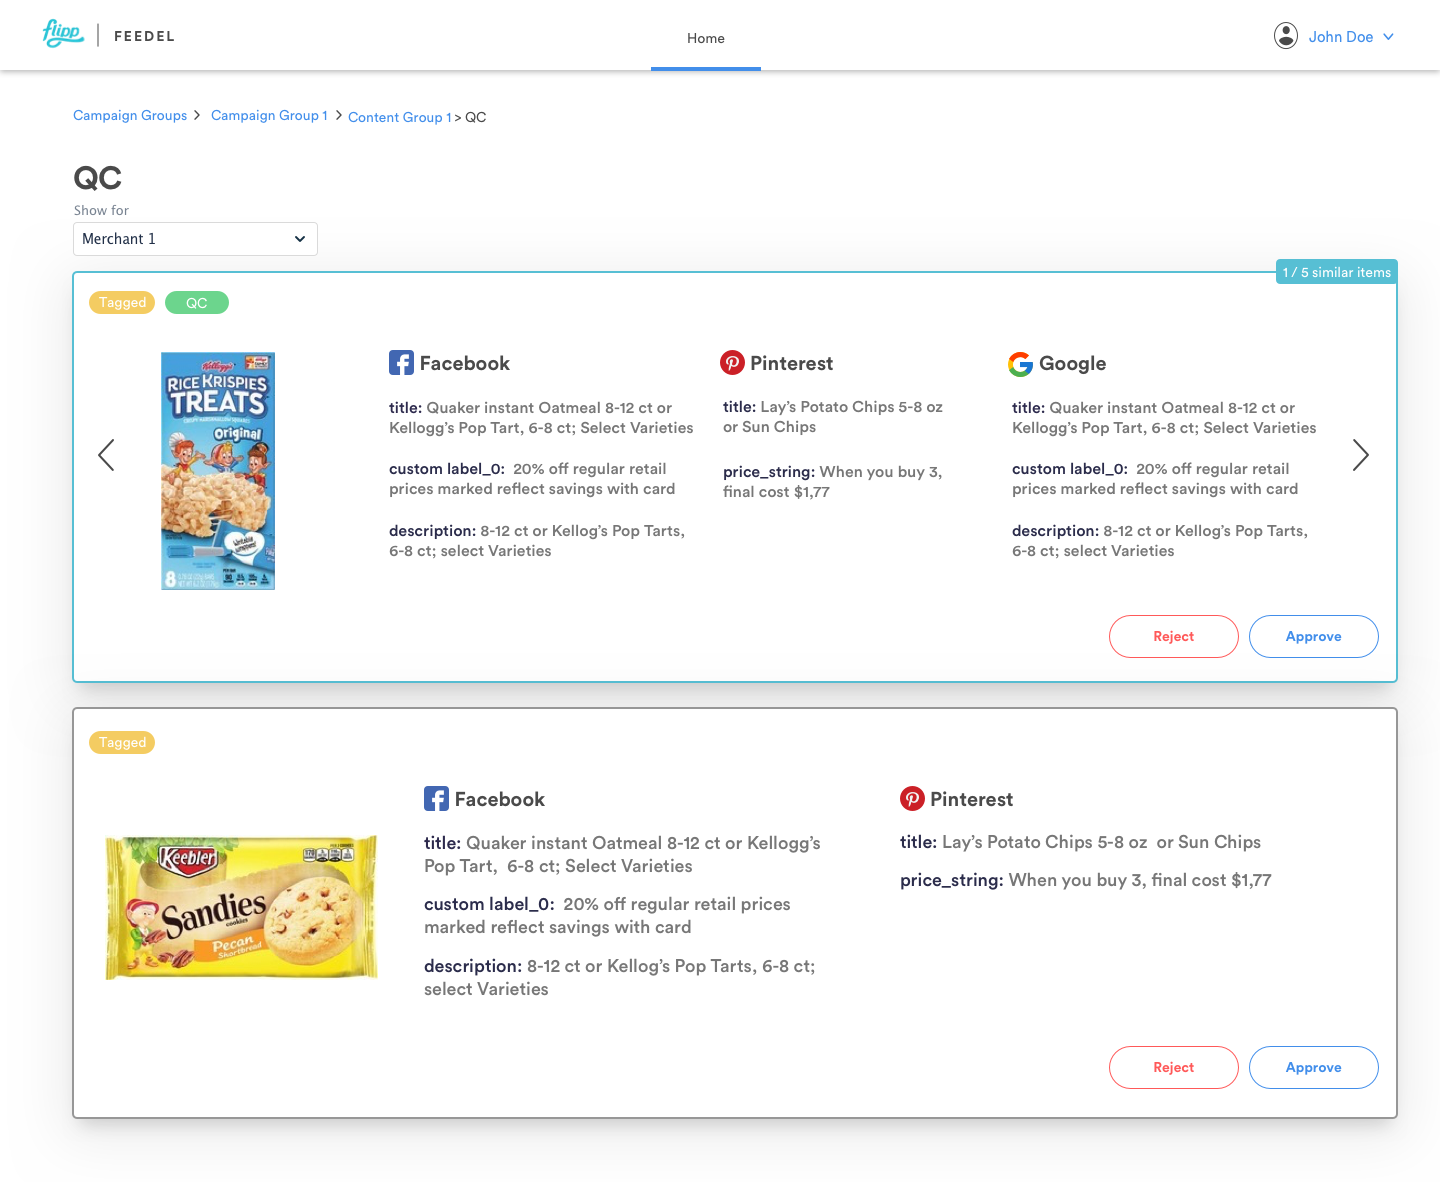Click the Pinterest icon in Rice Krispies card
1440x1182 pixels.
click(732, 363)
